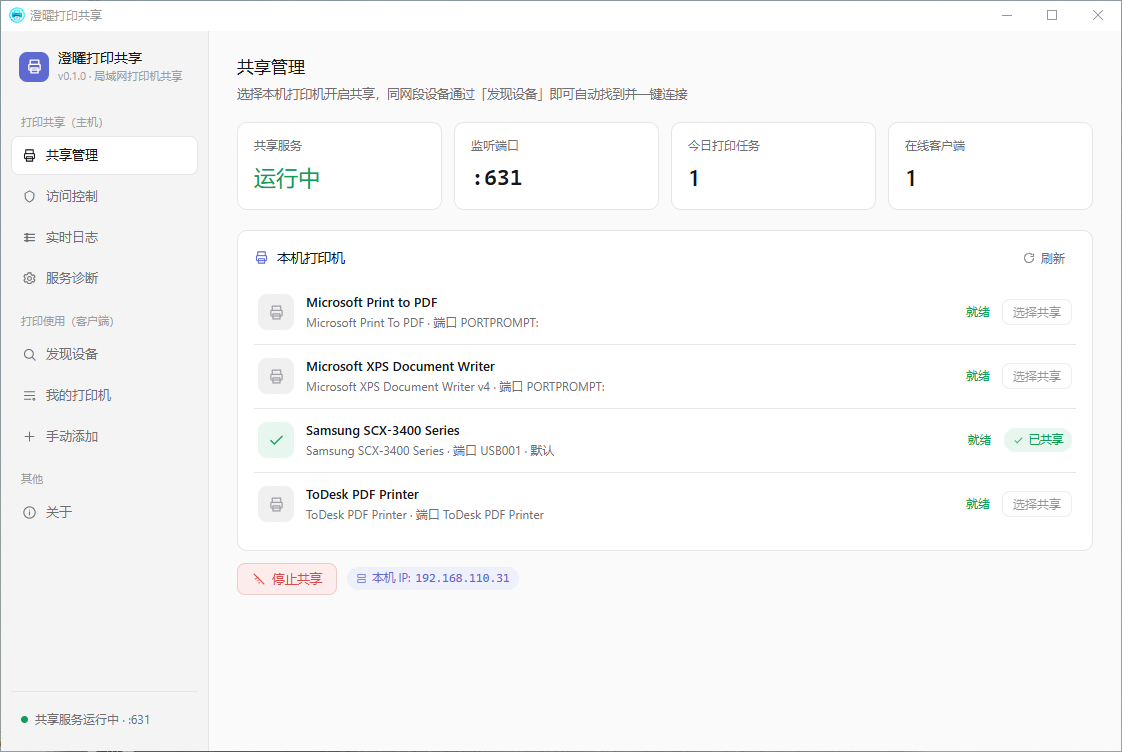Open 服务诊断 page
1122x752 pixels.
click(104, 278)
